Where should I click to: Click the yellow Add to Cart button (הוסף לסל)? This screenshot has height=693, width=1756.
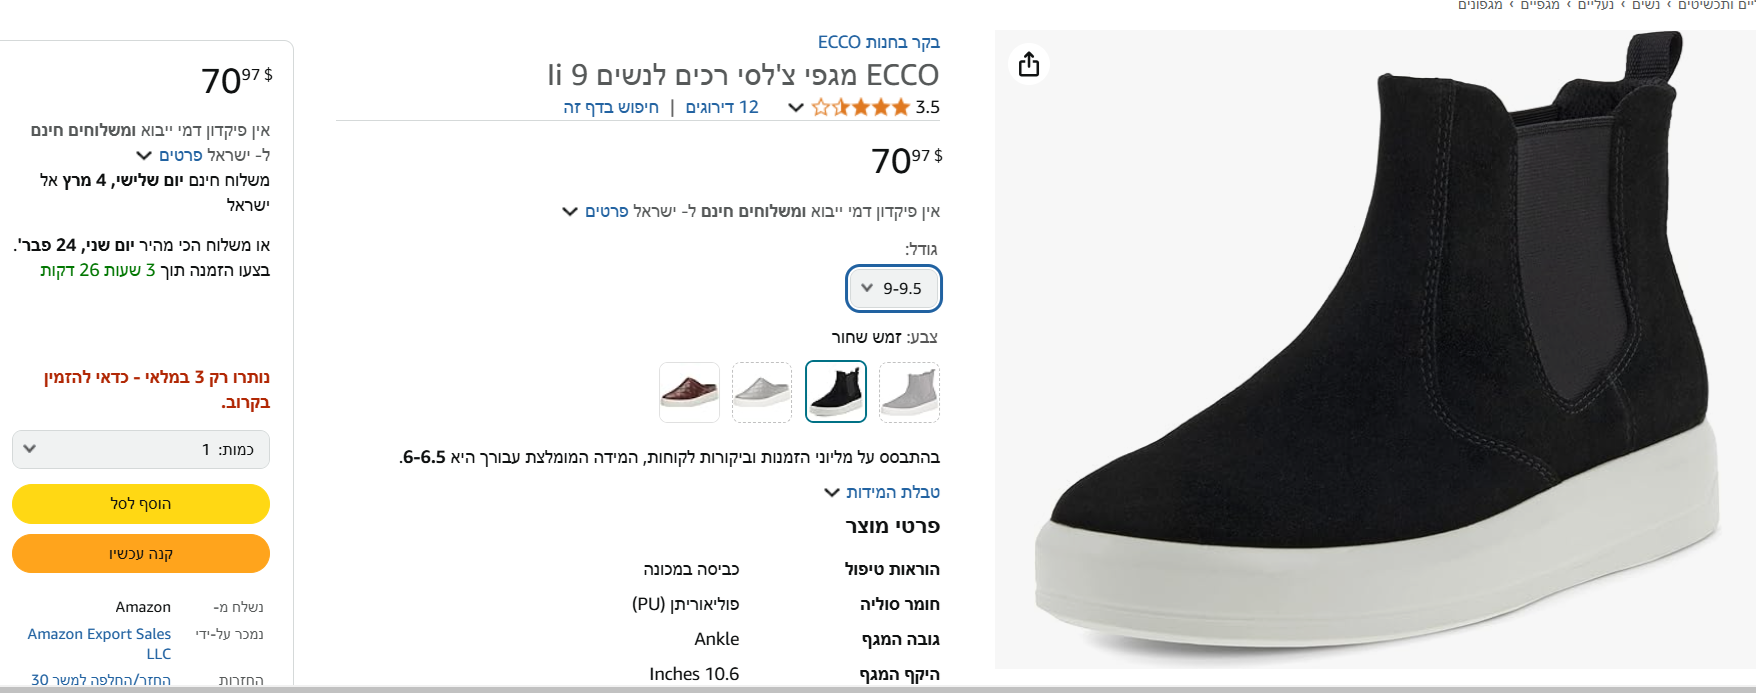pos(141,504)
